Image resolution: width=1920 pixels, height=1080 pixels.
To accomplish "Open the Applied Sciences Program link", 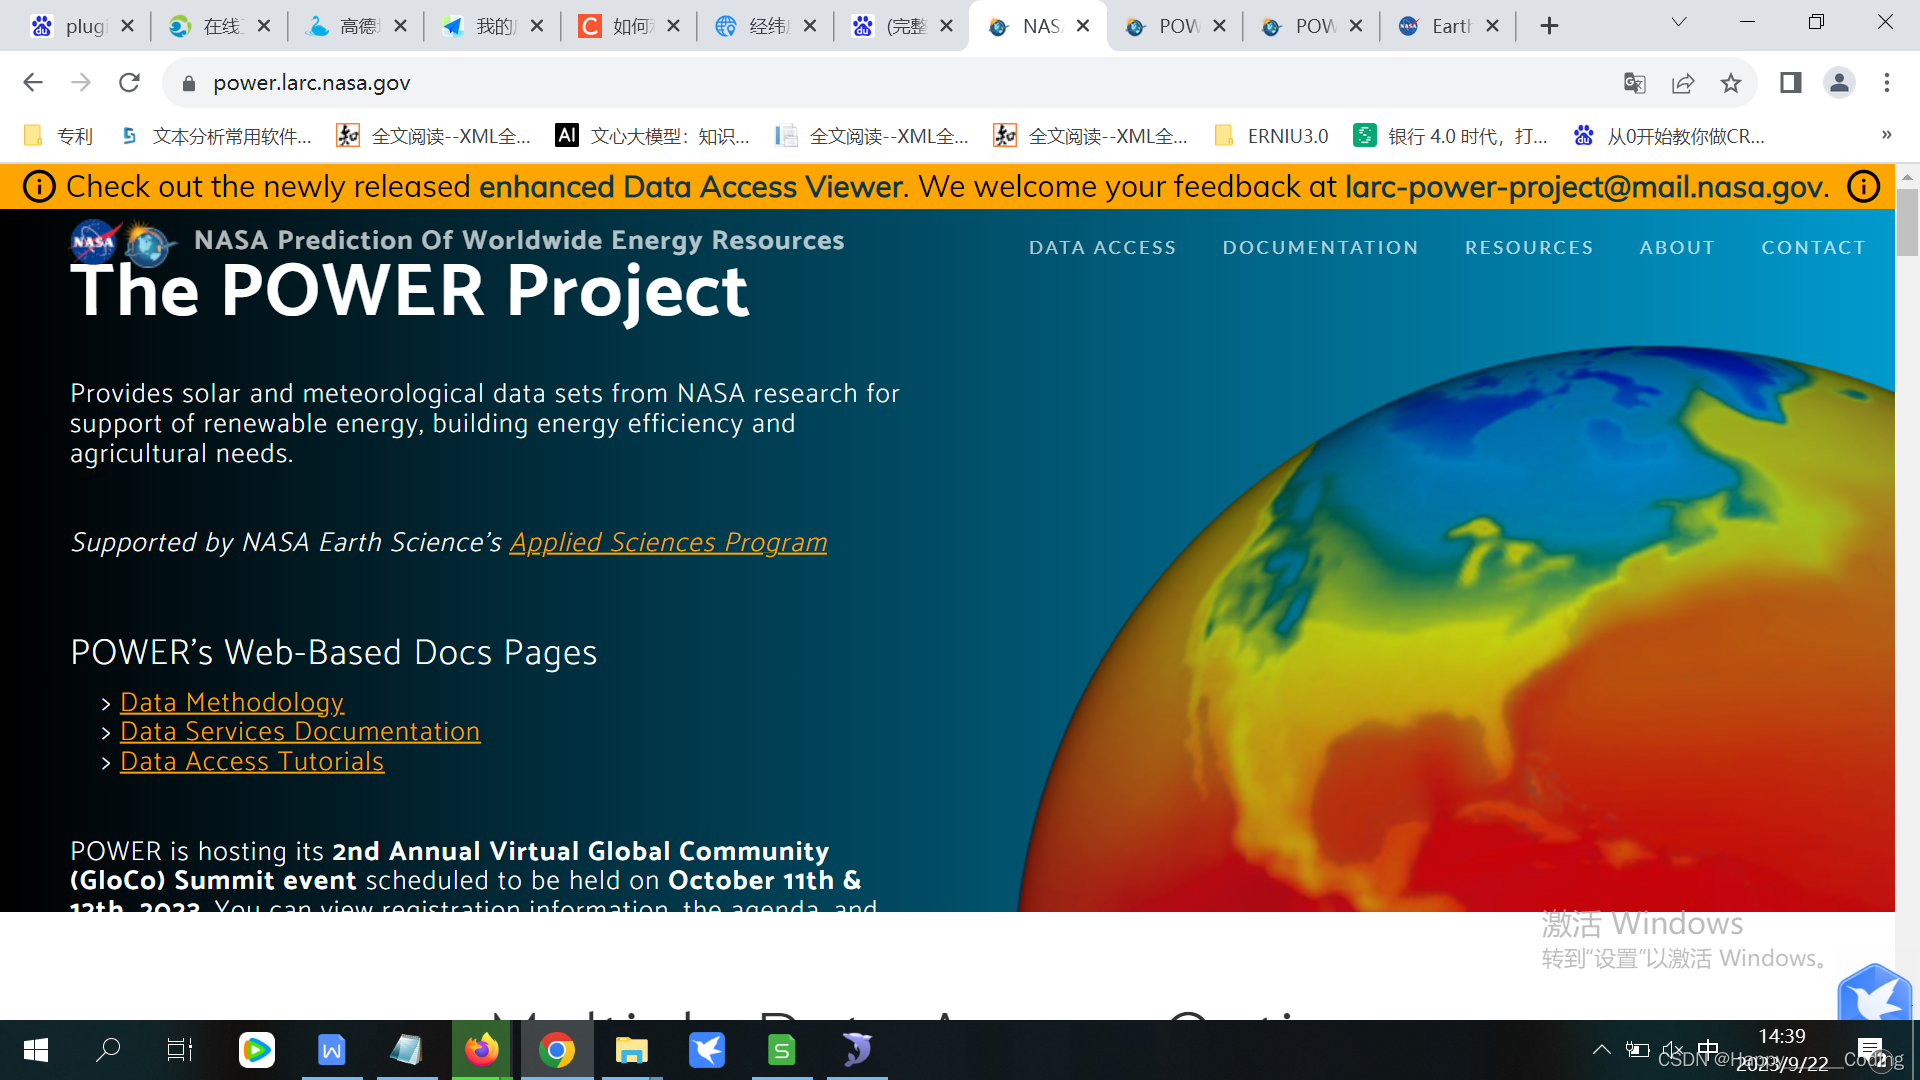I will click(668, 542).
